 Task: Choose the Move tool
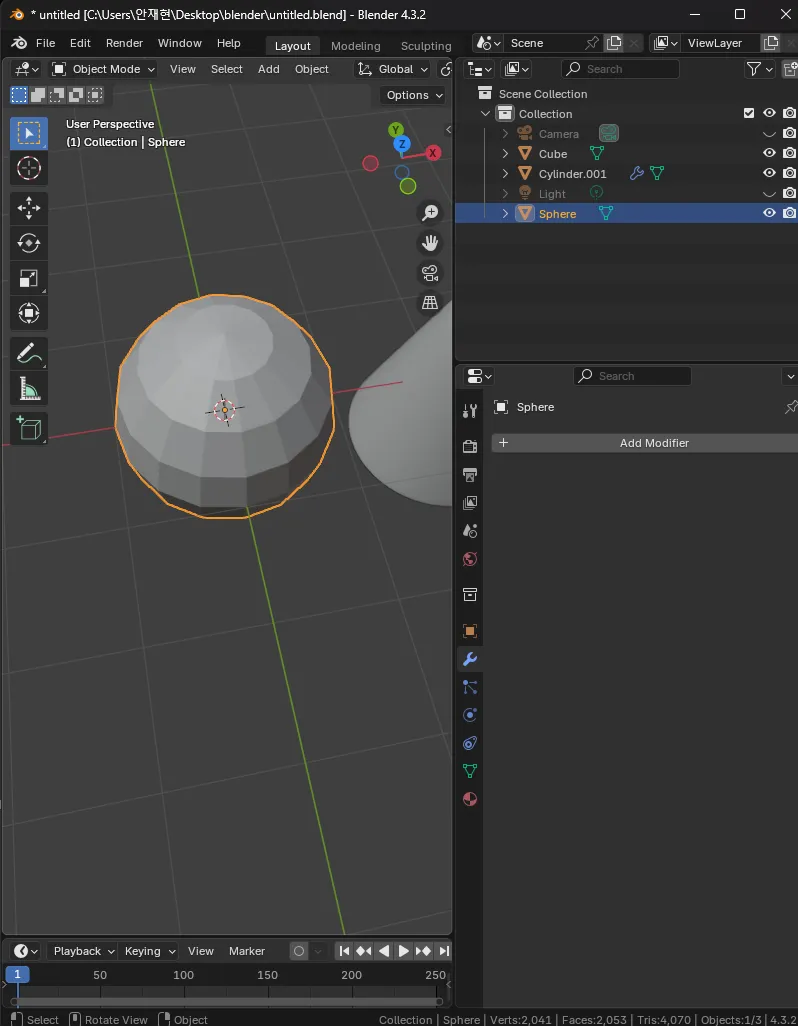pyautogui.click(x=29, y=208)
